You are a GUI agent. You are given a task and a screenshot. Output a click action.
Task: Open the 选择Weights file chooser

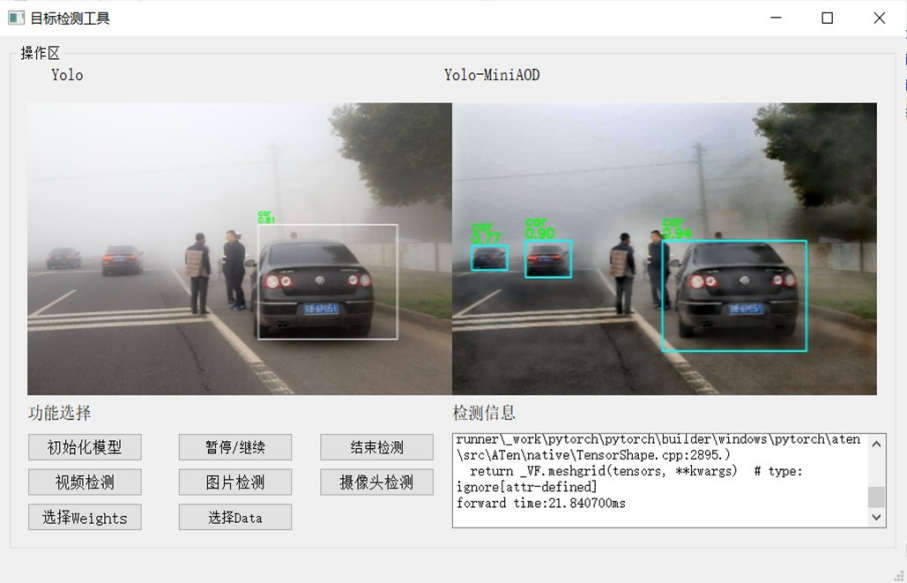tap(85, 517)
